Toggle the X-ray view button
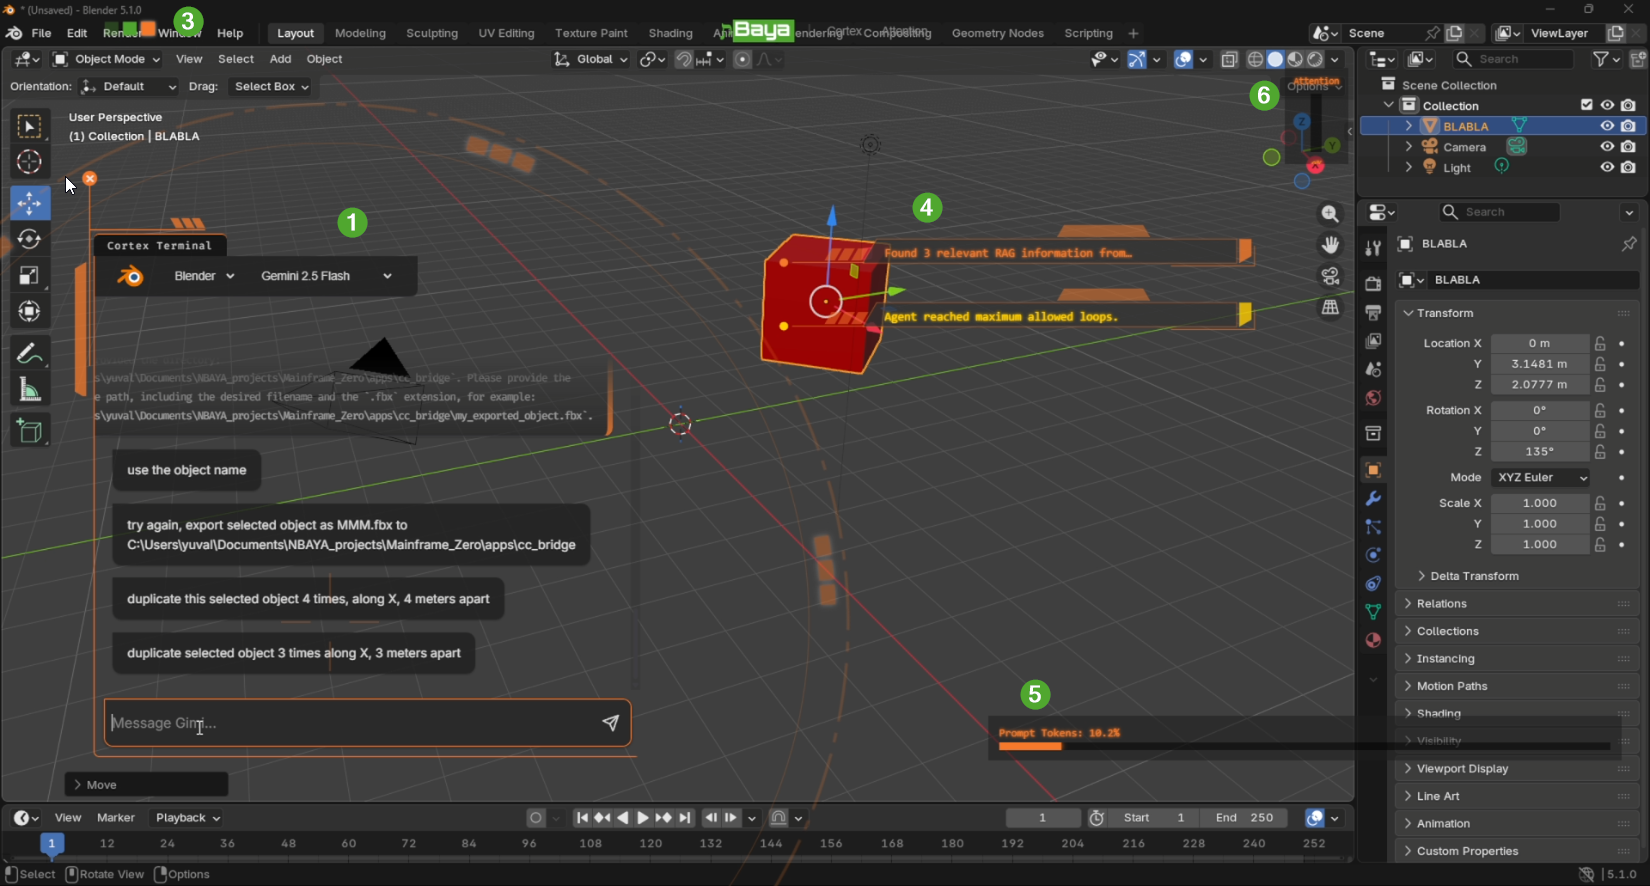The width and height of the screenshot is (1650, 886). pos(1229,59)
